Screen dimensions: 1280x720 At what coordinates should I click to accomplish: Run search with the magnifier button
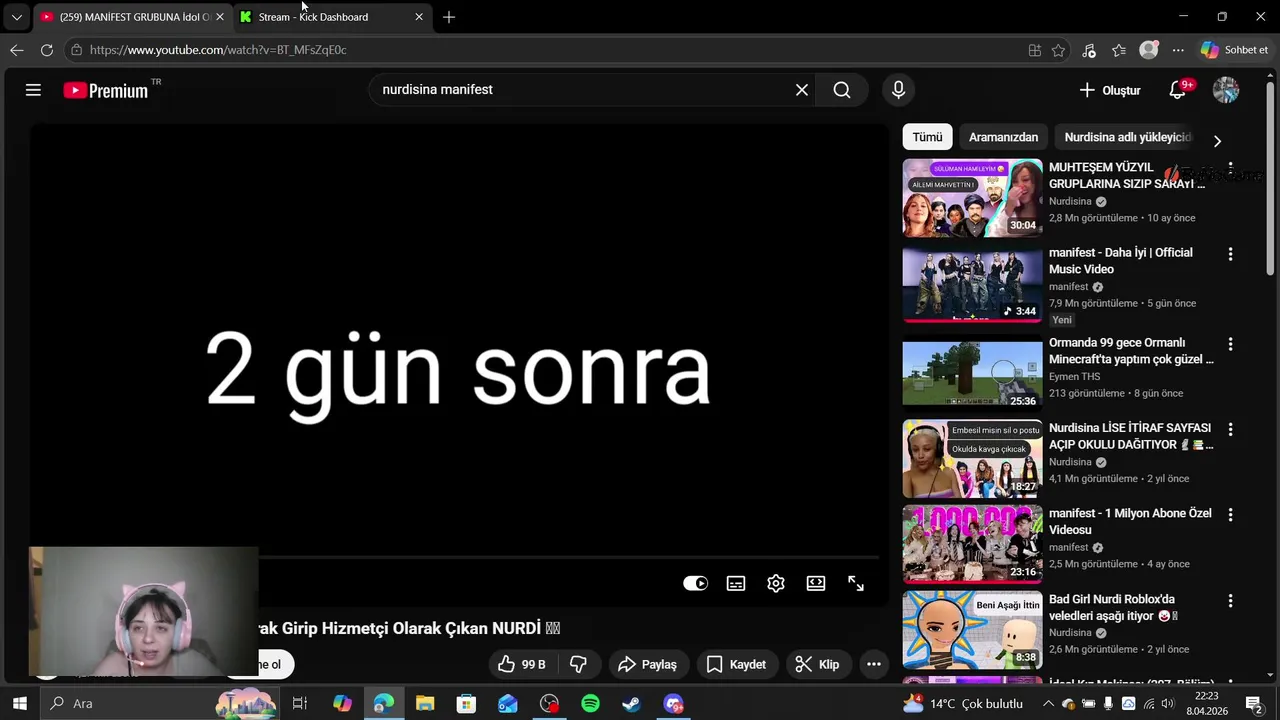[842, 90]
